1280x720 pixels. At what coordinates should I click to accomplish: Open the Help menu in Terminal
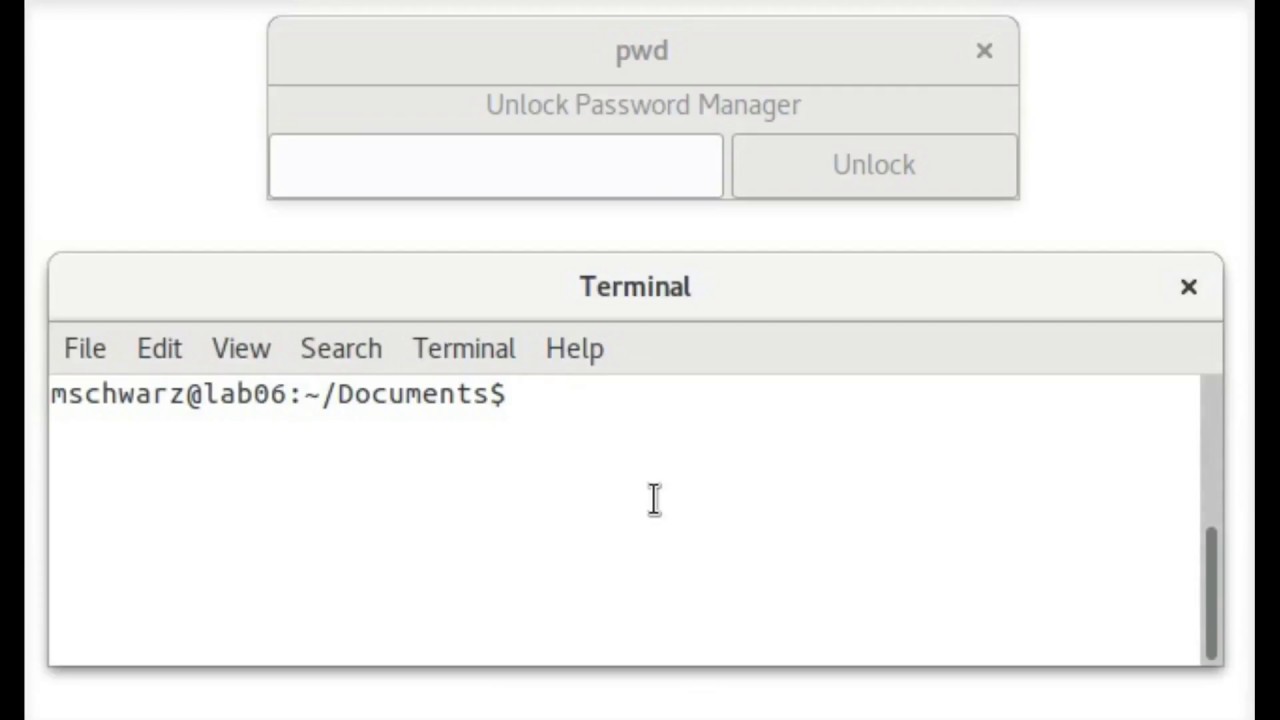coord(574,348)
